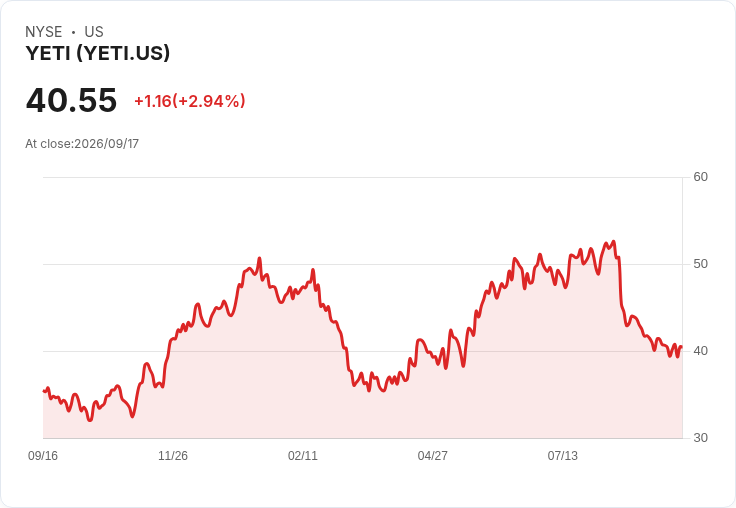The image size is (736, 508).
Task: Click the At close:2026/09/17 date text
Action: [82, 144]
